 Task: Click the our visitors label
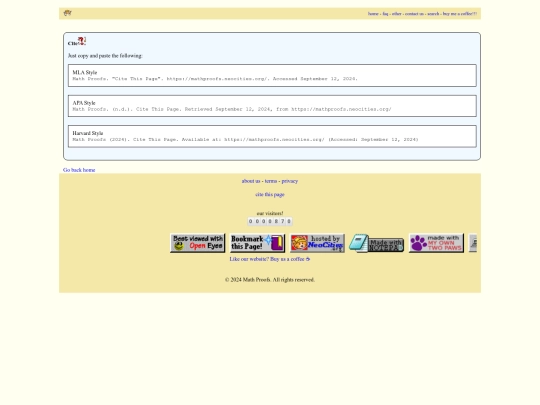pos(270,213)
